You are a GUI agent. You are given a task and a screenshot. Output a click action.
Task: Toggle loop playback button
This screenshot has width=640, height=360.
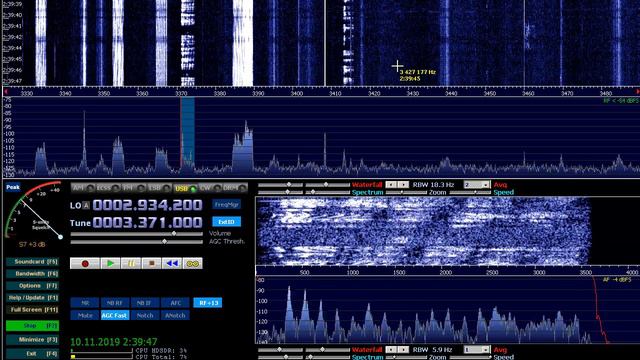pos(192,263)
